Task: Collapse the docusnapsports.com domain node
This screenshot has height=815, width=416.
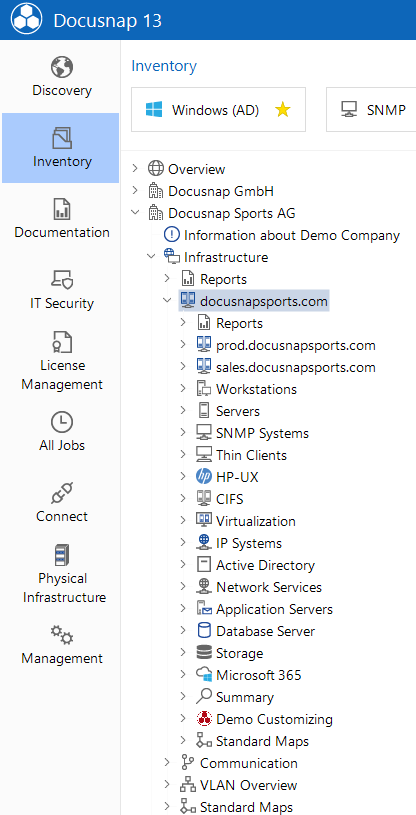Action: 167,300
